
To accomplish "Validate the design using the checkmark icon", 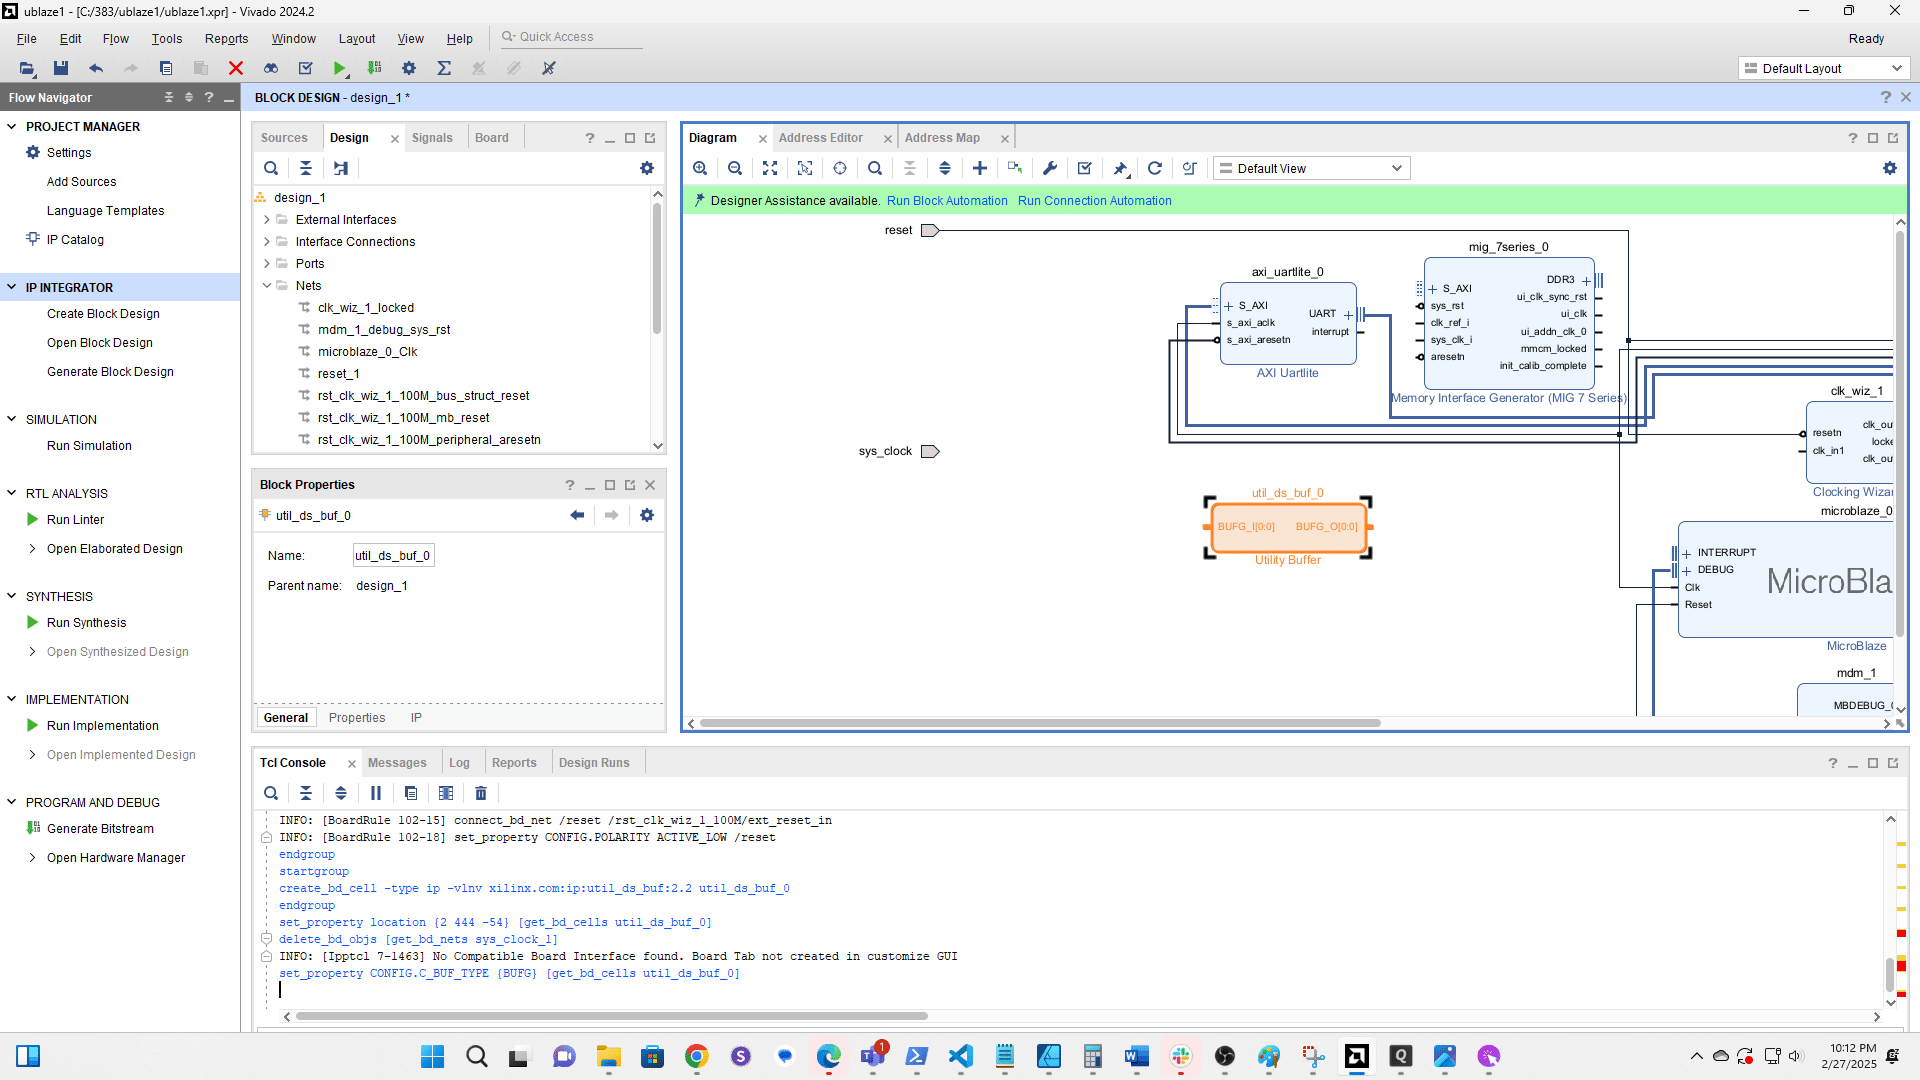I will (1084, 168).
